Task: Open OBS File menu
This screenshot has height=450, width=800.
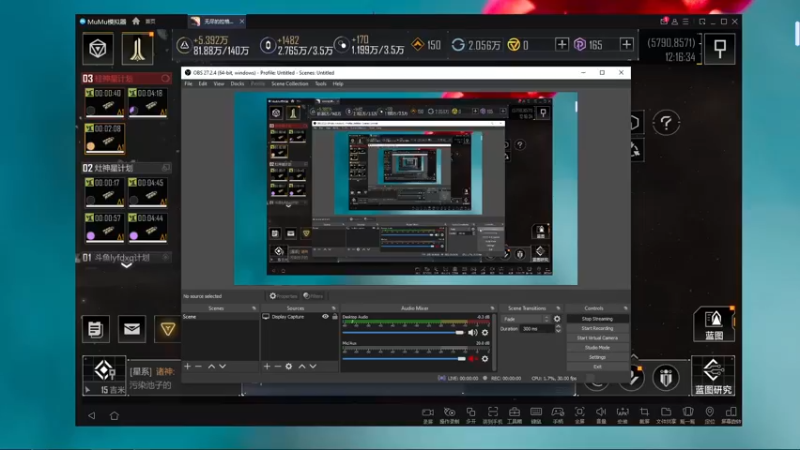Action: tap(188, 84)
